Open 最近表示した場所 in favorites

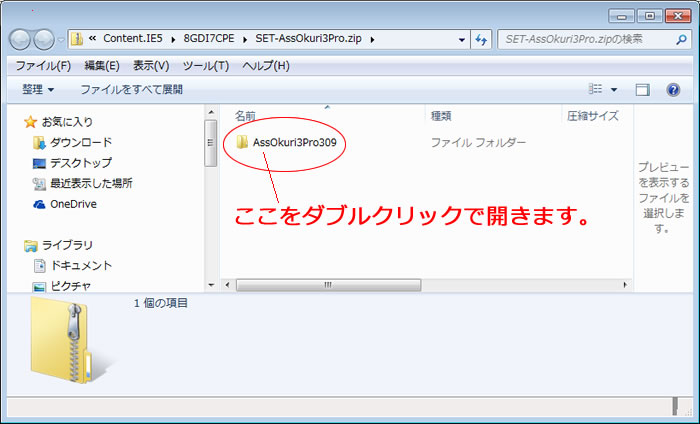(90, 184)
